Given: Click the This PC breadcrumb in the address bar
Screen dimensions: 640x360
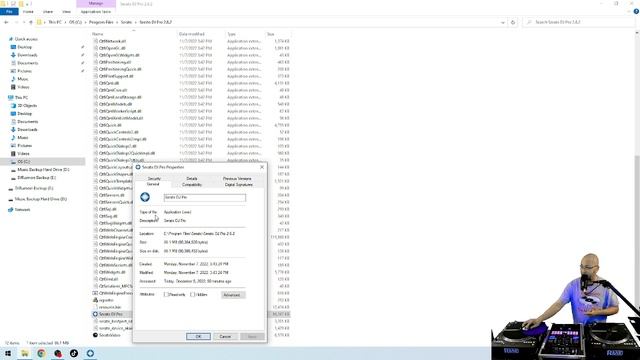Looking at the screenshot, I should click(55, 22).
